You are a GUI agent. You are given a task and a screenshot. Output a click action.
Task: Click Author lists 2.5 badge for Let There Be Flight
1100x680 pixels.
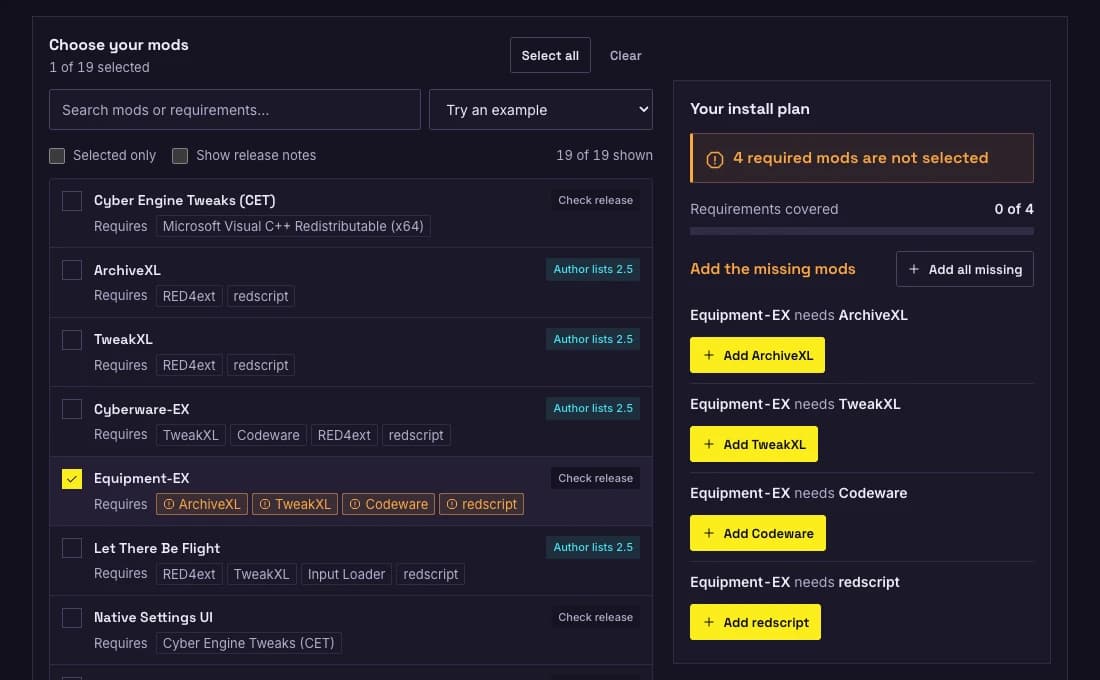(x=593, y=547)
